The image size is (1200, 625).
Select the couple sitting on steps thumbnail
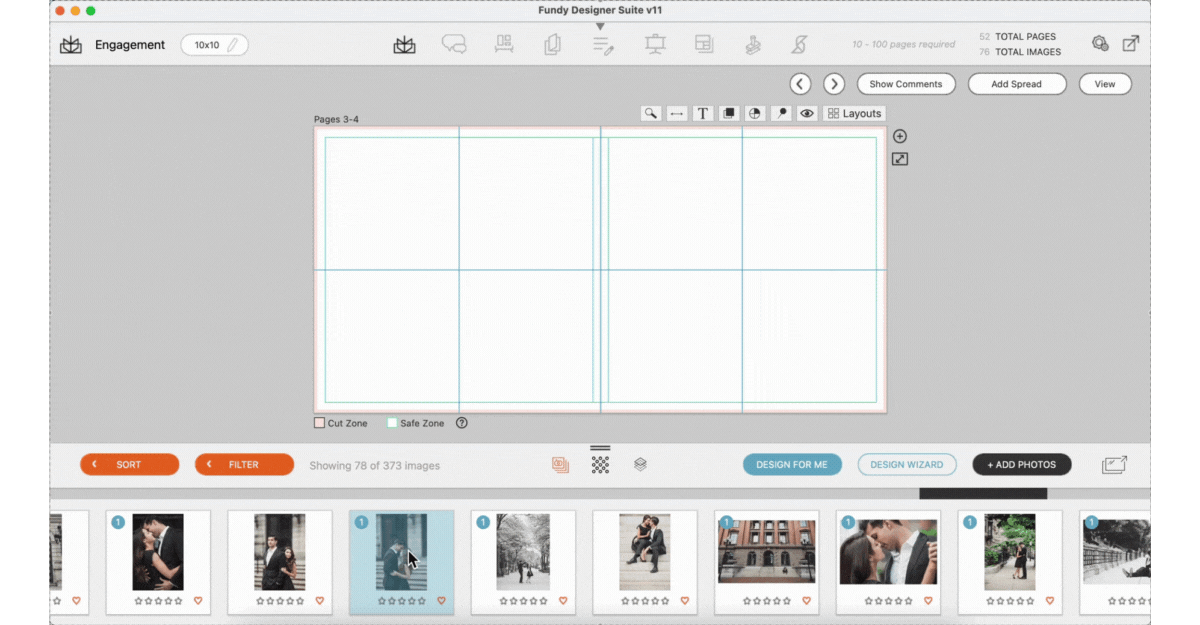click(645, 552)
